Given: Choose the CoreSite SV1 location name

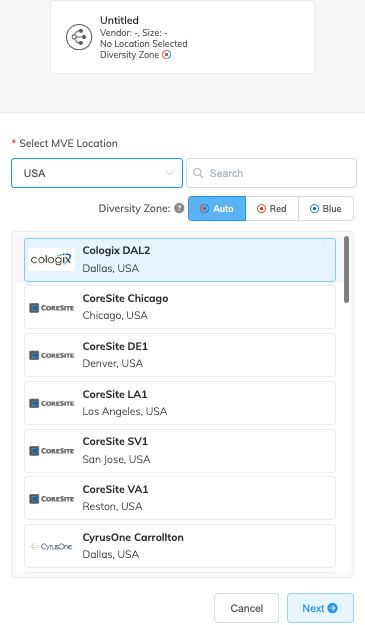Looking at the screenshot, I should tap(115, 441).
